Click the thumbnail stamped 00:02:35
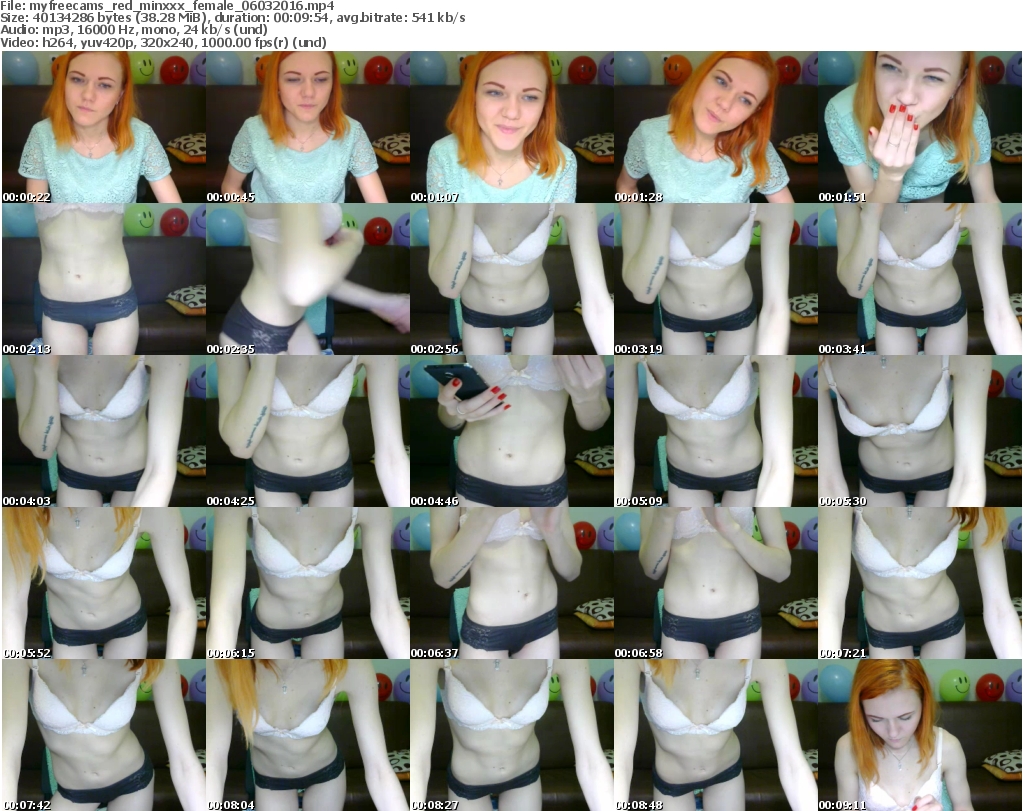Viewport: 1024px width, 811px height. [x=308, y=279]
